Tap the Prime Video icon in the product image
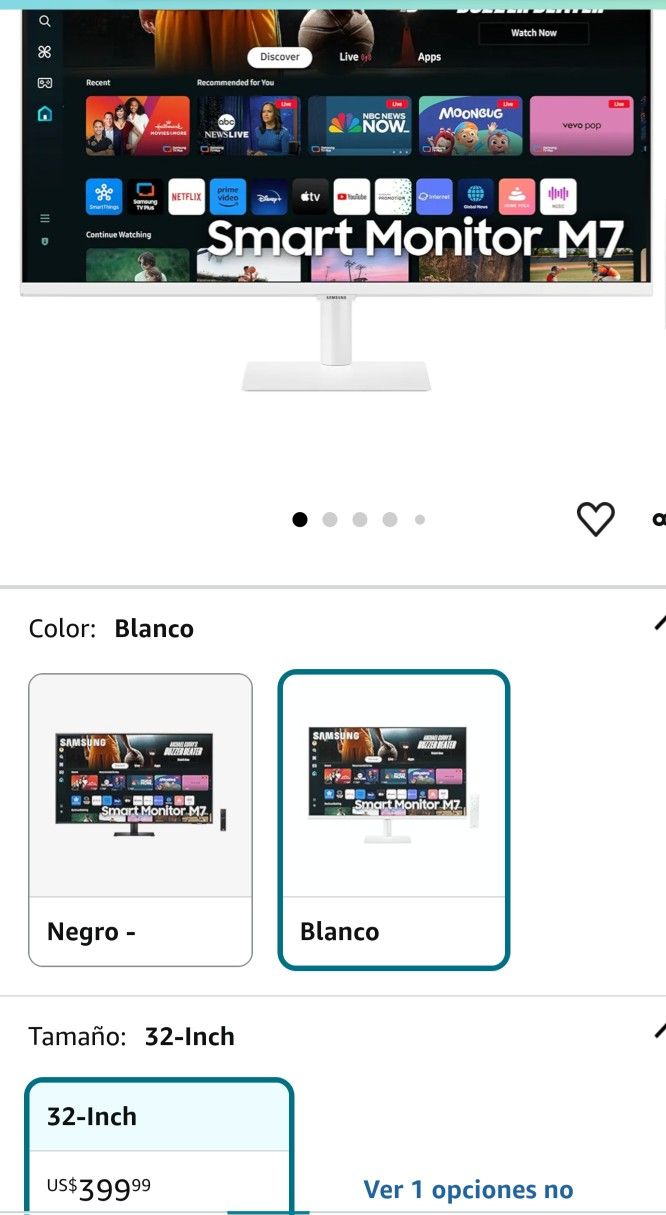This screenshot has height=1215, width=666. 228,197
